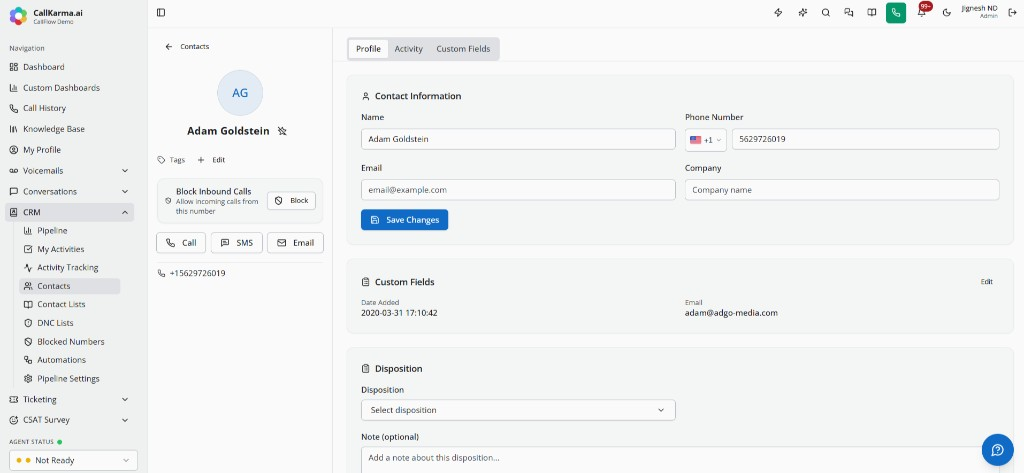Open the +1 country code dropdown

click(x=706, y=140)
